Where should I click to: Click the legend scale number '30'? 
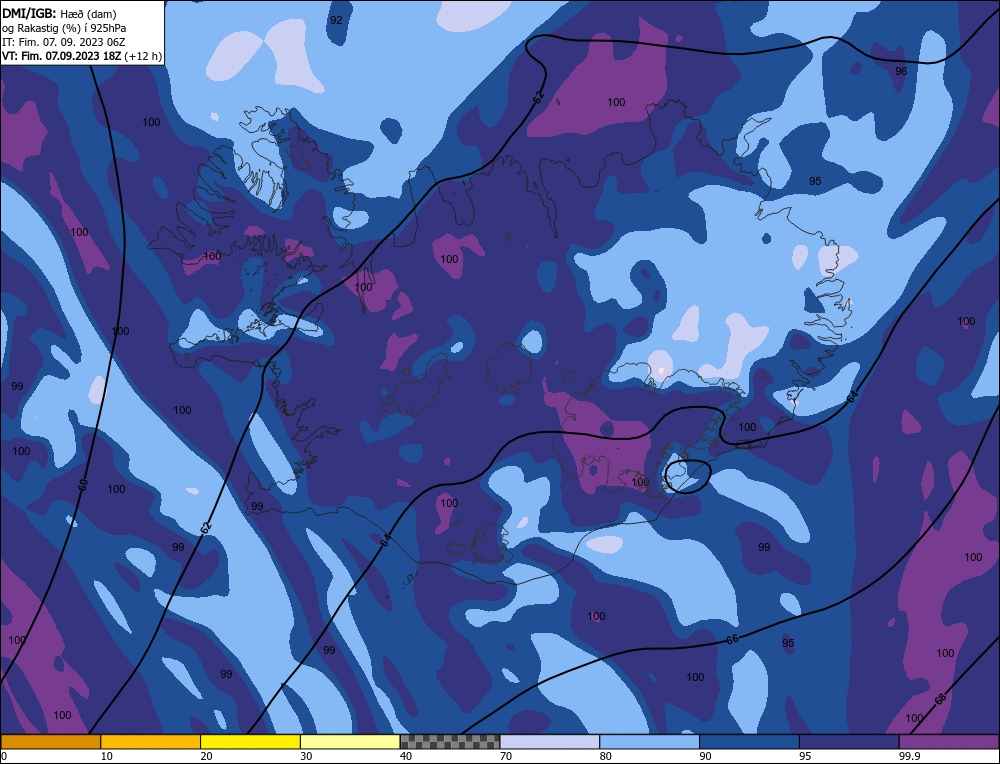coord(306,756)
